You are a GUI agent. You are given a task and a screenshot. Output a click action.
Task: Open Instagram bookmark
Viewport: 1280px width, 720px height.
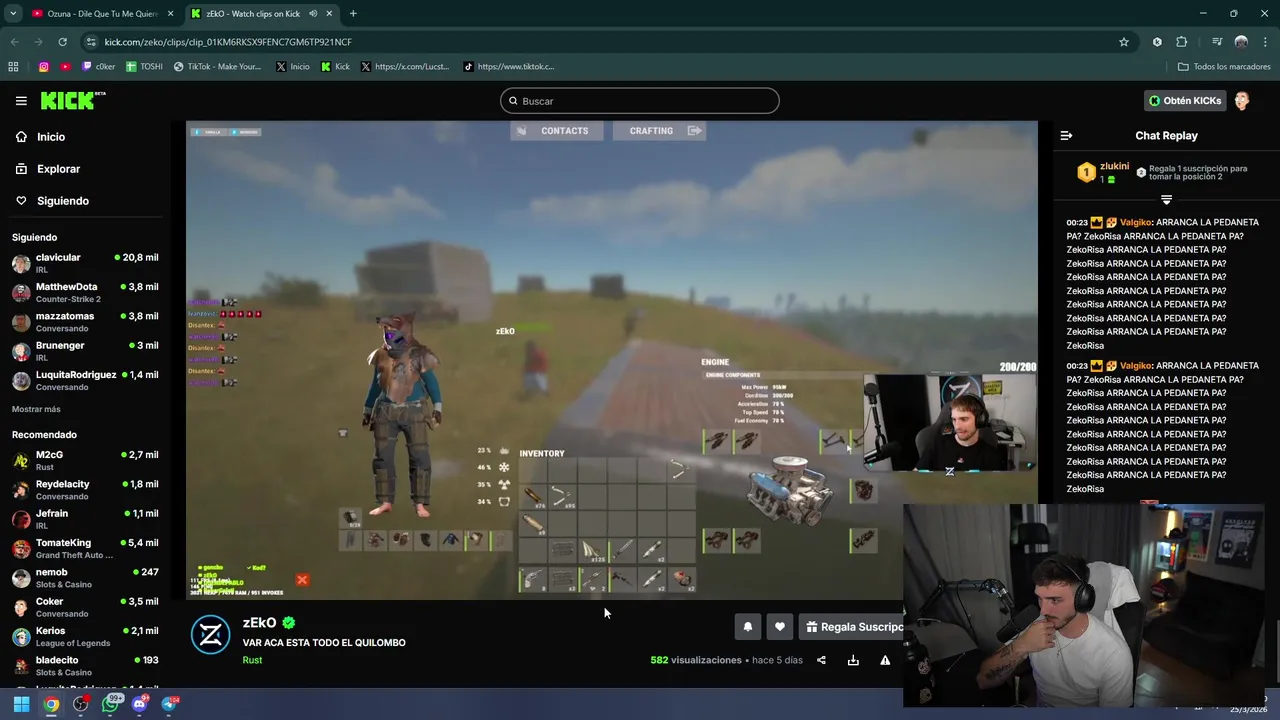click(x=44, y=67)
